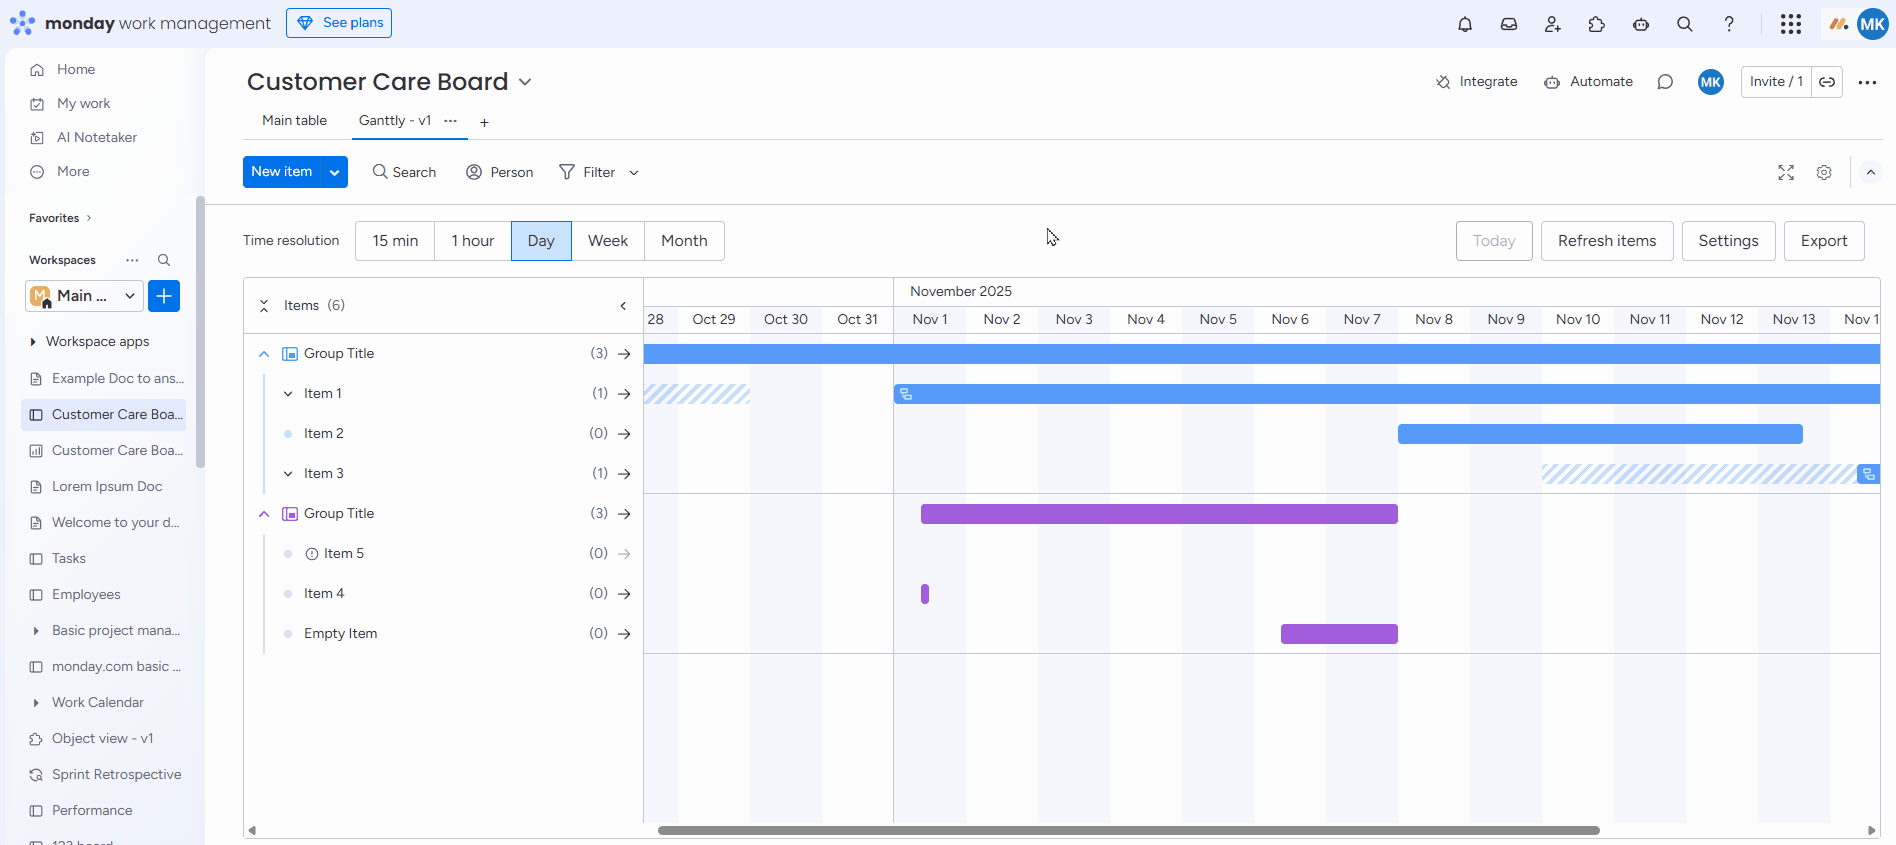1896x845 pixels.
Task: Expand the Workspace apps section
Action: 33,342
